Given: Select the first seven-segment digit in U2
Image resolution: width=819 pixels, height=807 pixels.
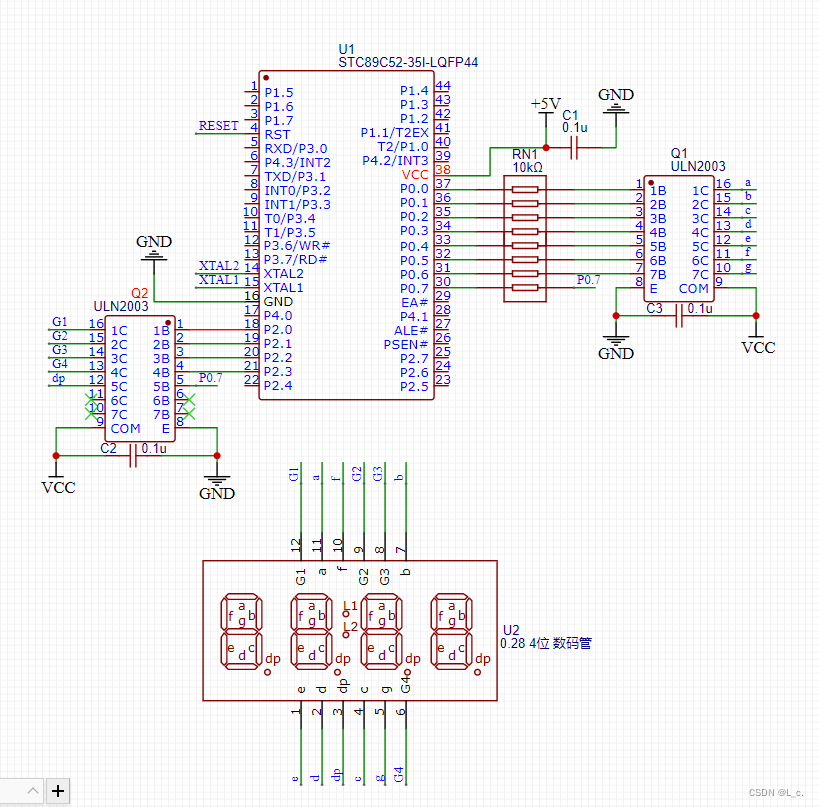Looking at the screenshot, I should pos(241,631).
